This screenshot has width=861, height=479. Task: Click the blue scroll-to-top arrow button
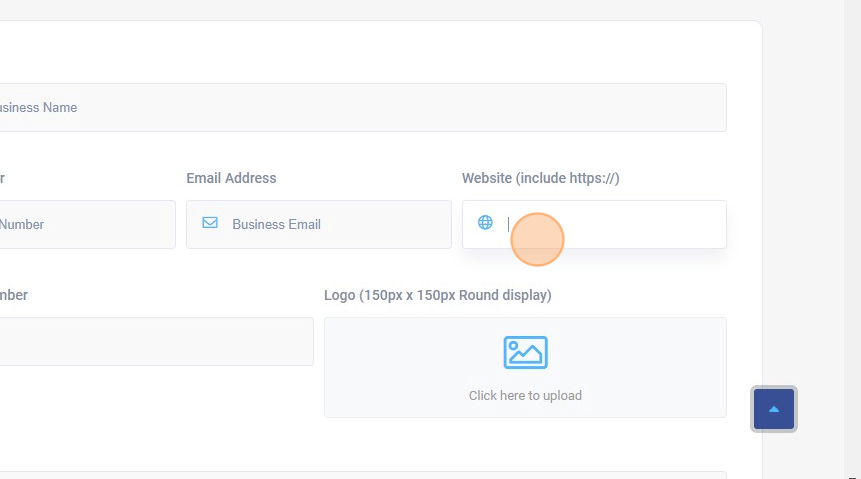pyautogui.click(x=774, y=409)
